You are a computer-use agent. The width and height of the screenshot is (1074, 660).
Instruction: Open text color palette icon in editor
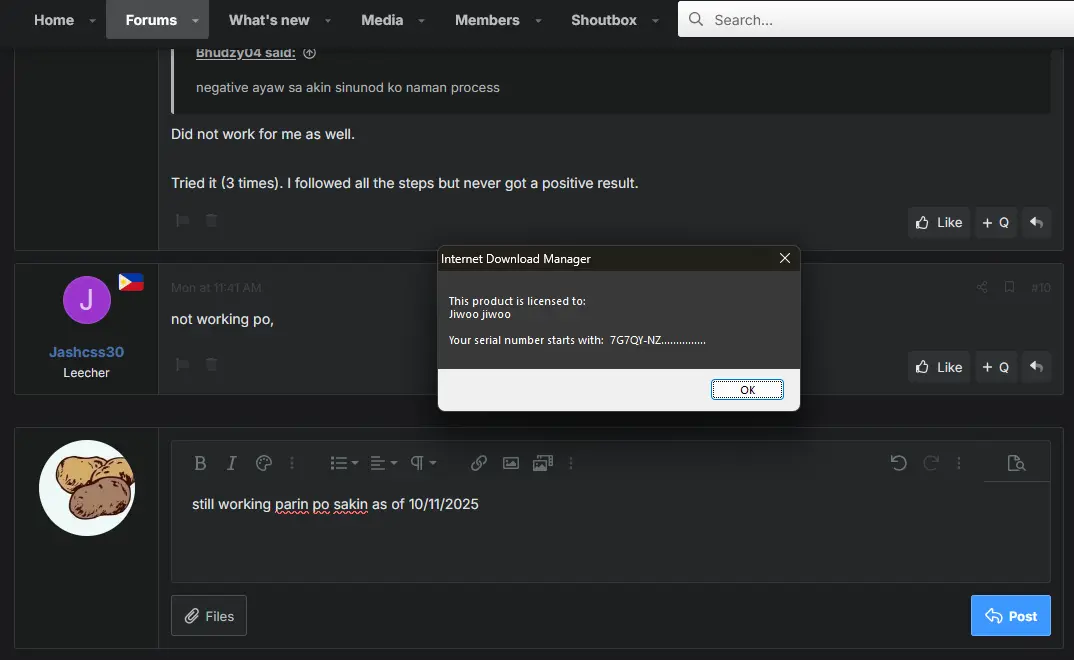(264, 464)
